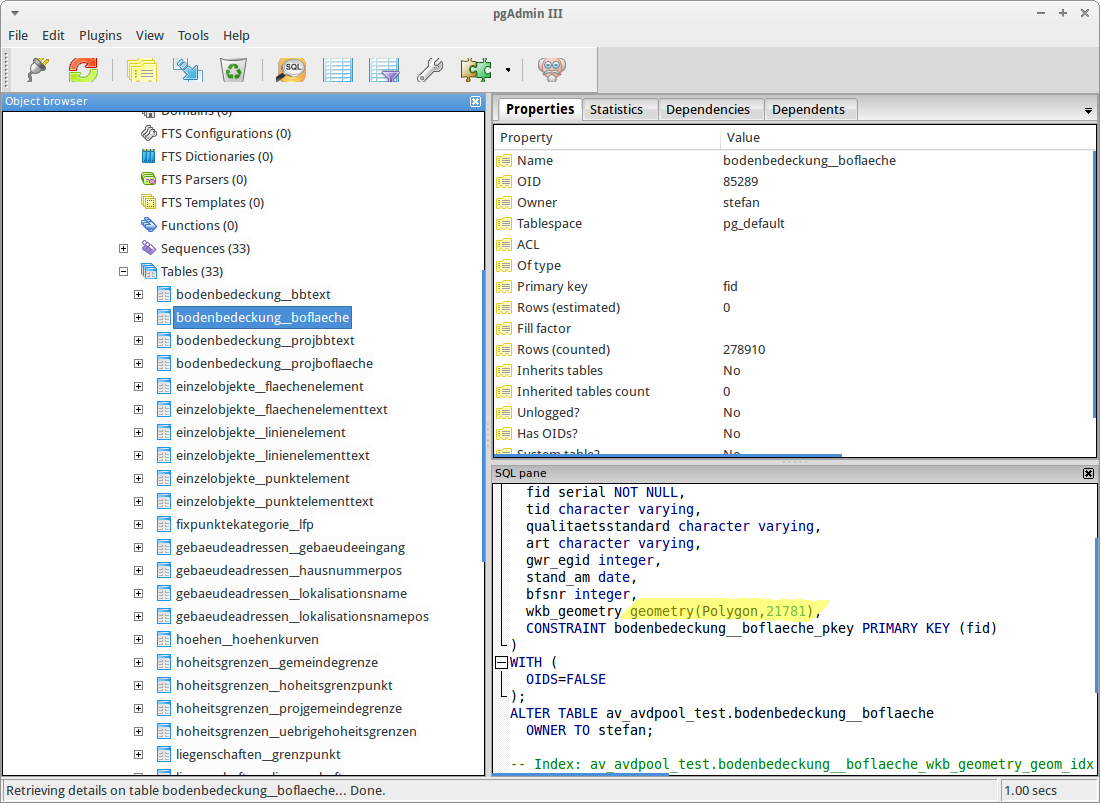Open the SQL query tool
The image size is (1100, 803).
click(x=291, y=69)
